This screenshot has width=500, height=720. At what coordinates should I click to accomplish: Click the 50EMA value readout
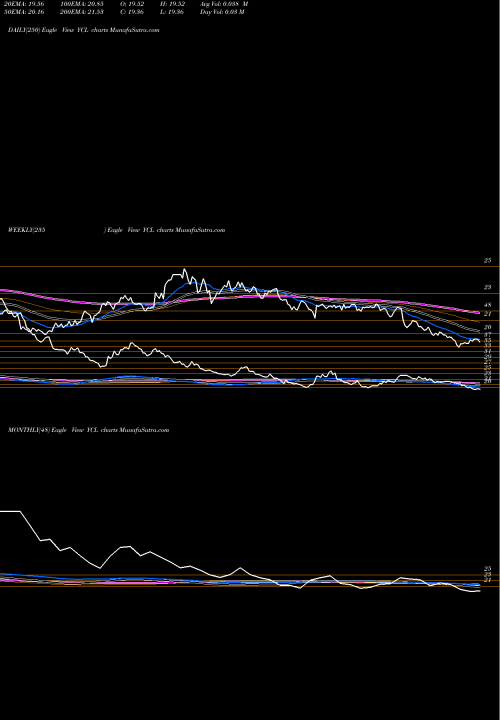tap(24, 12)
